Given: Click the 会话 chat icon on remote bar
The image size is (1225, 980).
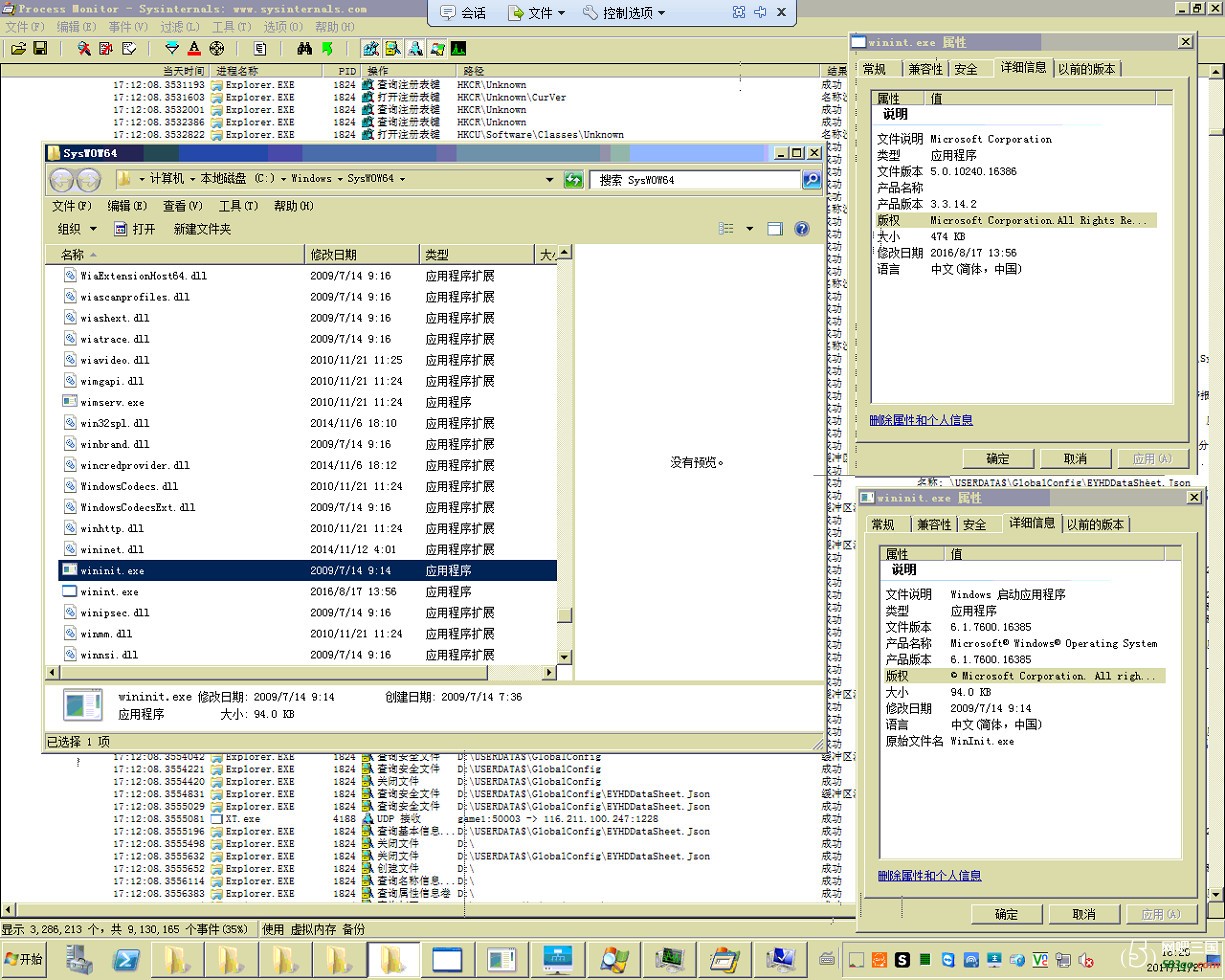Looking at the screenshot, I should [446, 13].
